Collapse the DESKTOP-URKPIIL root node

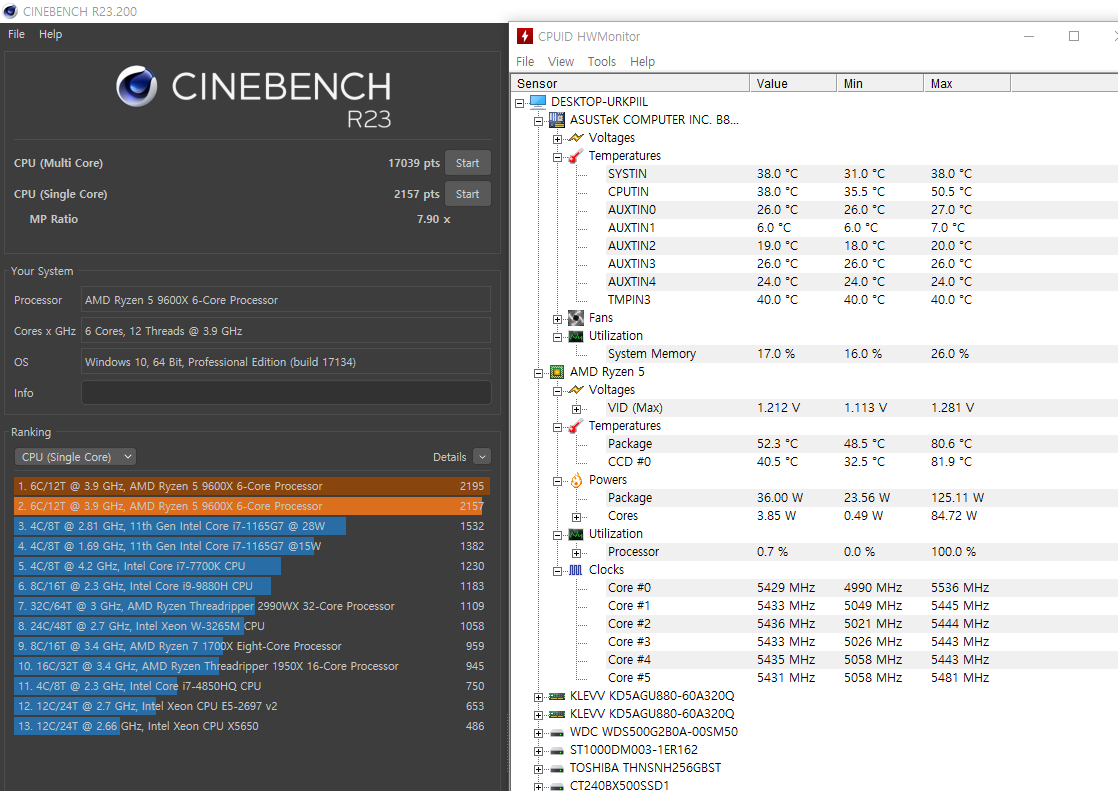coord(520,103)
